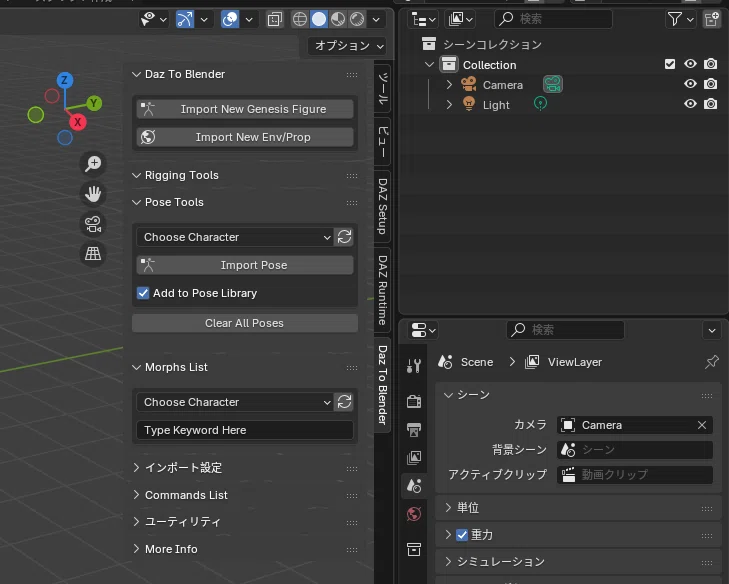Click Clear All Poses button
Image resolution: width=729 pixels, height=584 pixels.
click(245, 323)
